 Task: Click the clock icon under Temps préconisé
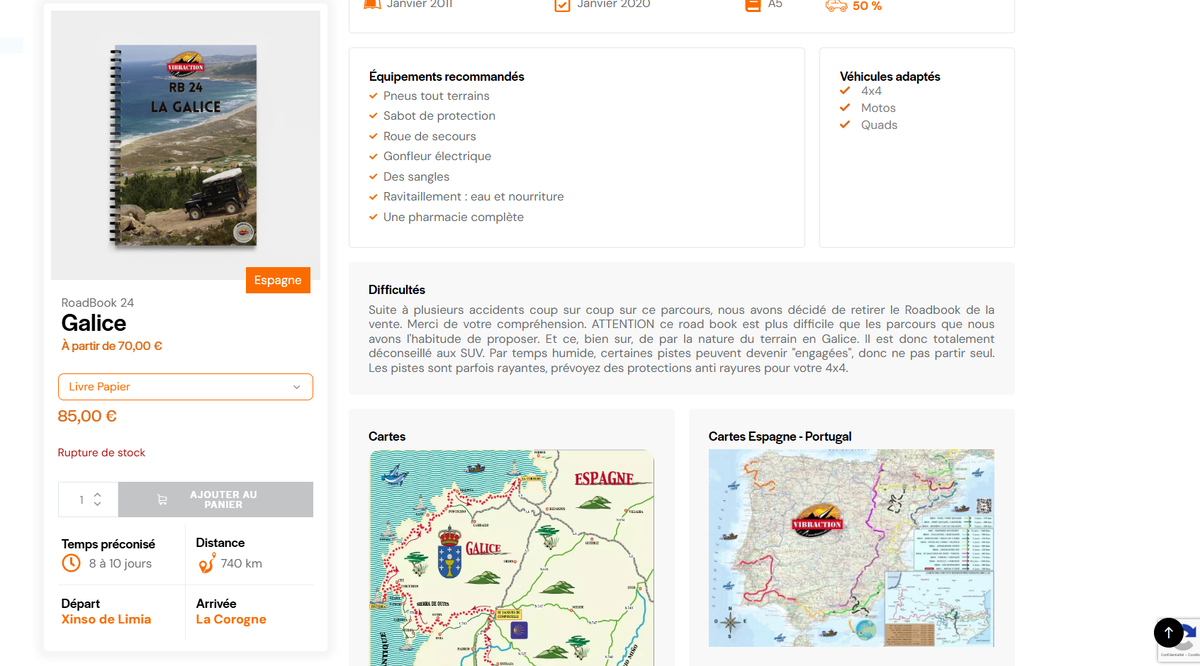tap(71, 563)
